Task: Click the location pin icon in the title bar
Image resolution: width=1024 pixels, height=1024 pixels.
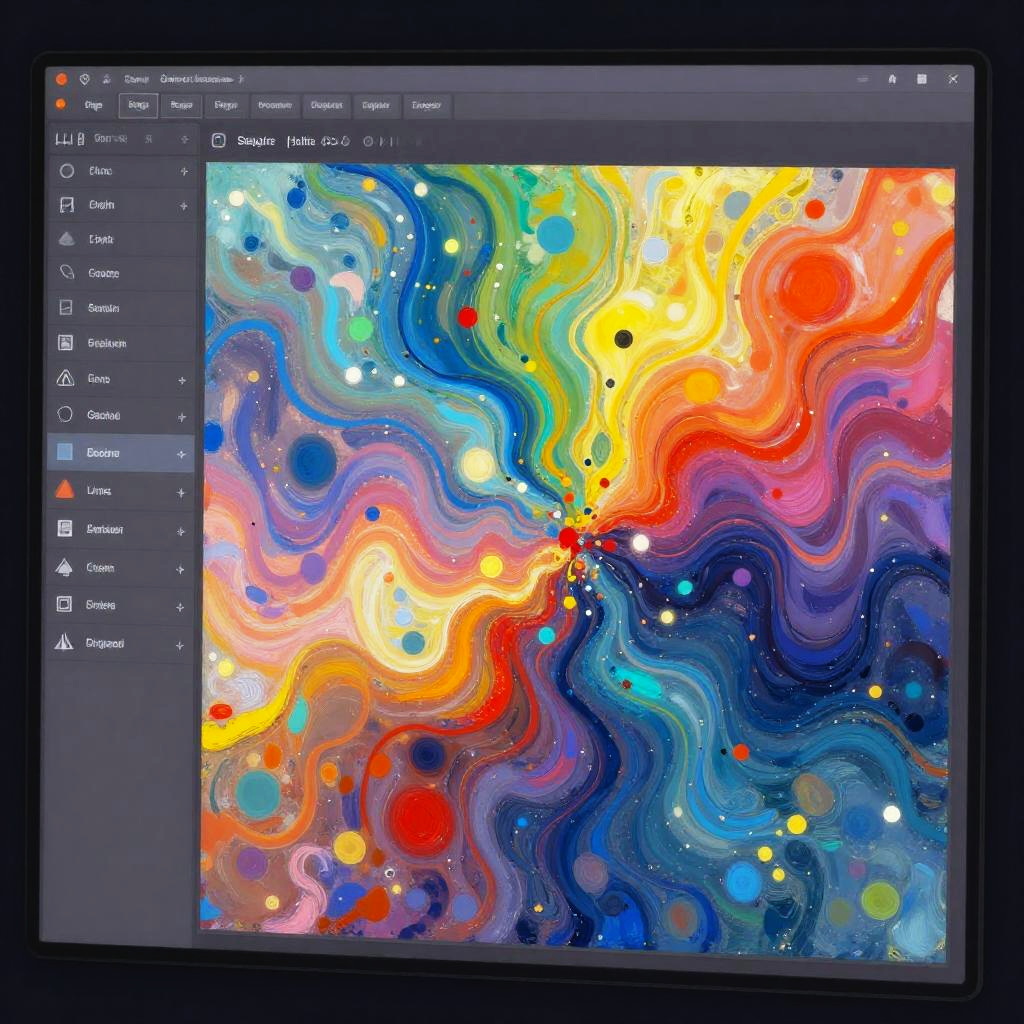Action: pyautogui.click(x=85, y=79)
